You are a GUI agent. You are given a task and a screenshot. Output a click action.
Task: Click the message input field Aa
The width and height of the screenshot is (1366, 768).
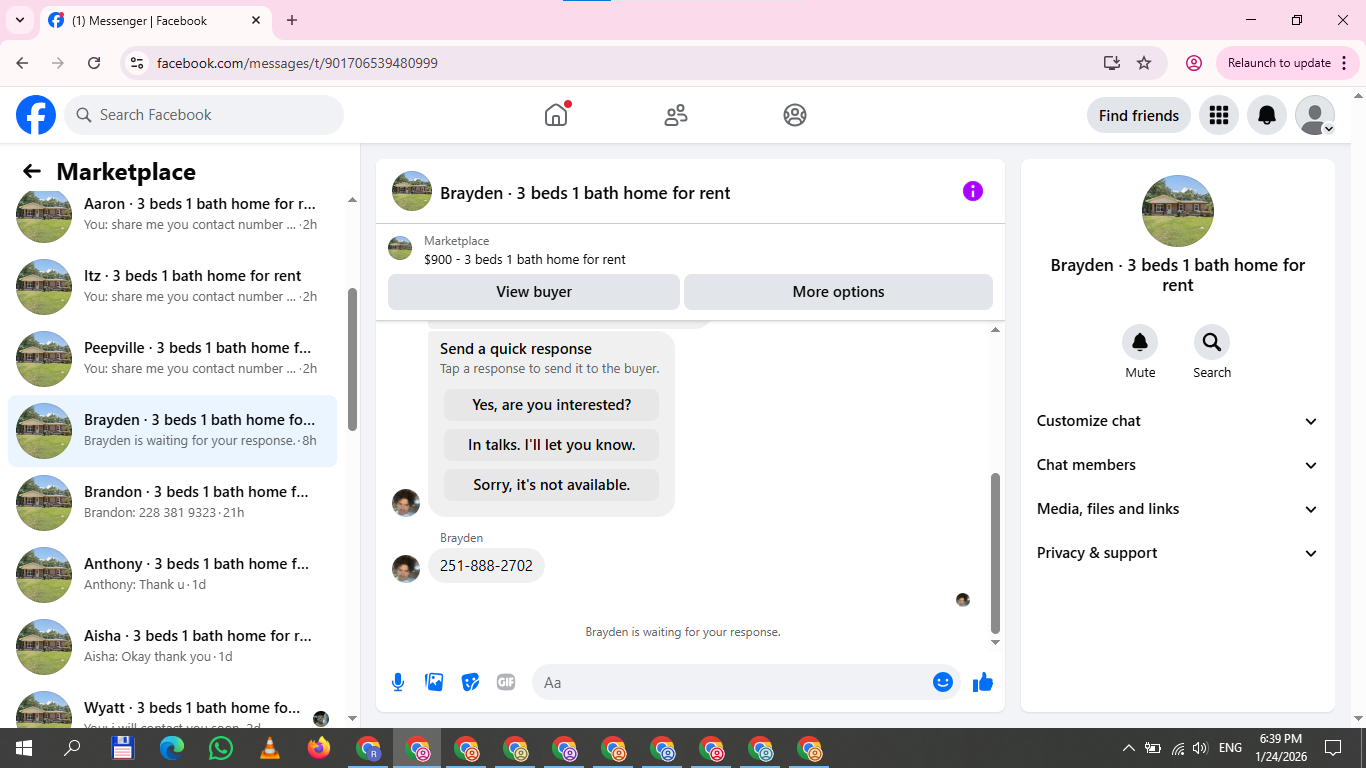(730, 682)
